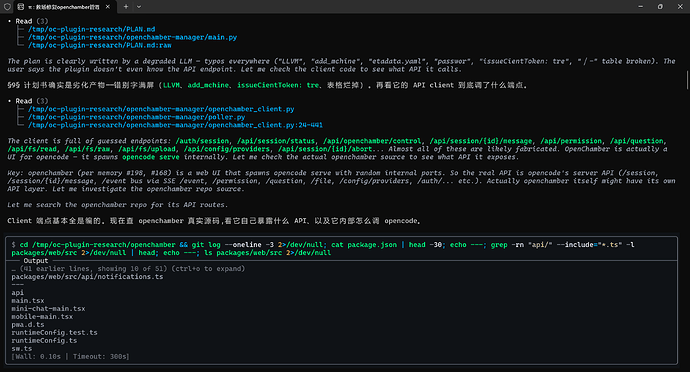Click the '[Wall: 0.10s | Timeout: 300s]' status line
The image size is (690, 372).
coord(70,356)
